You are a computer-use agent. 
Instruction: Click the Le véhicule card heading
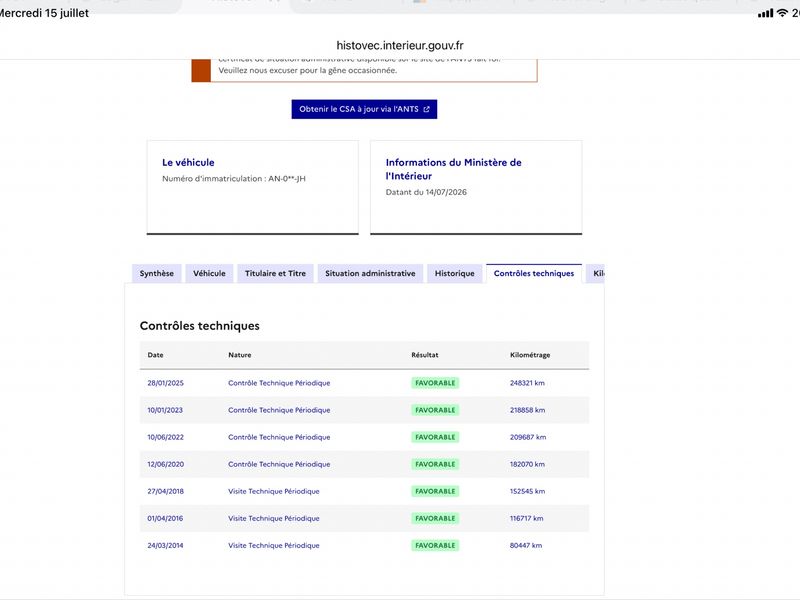click(x=188, y=162)
